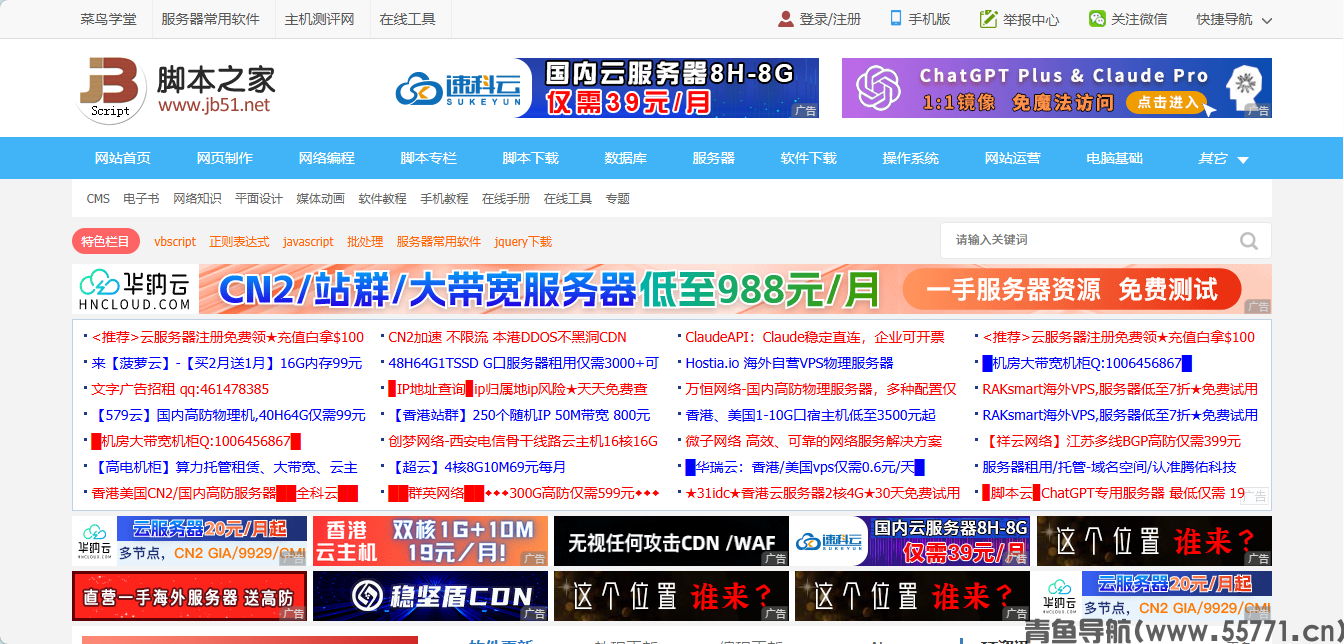Click the 【菠萝云】买2月送1月 link
Image resolution: width=1344 pixels, height=644 pixels.
[x=227, y=363]
